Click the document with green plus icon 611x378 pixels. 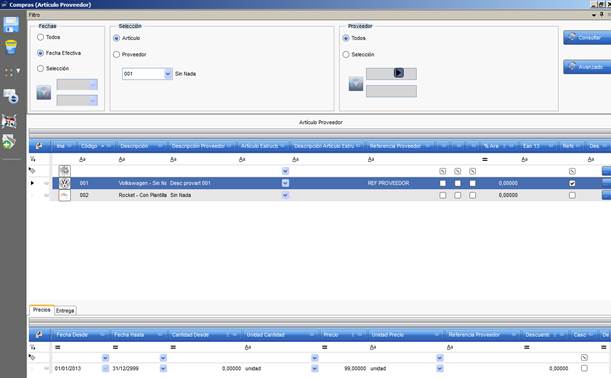tap(9, 142)
